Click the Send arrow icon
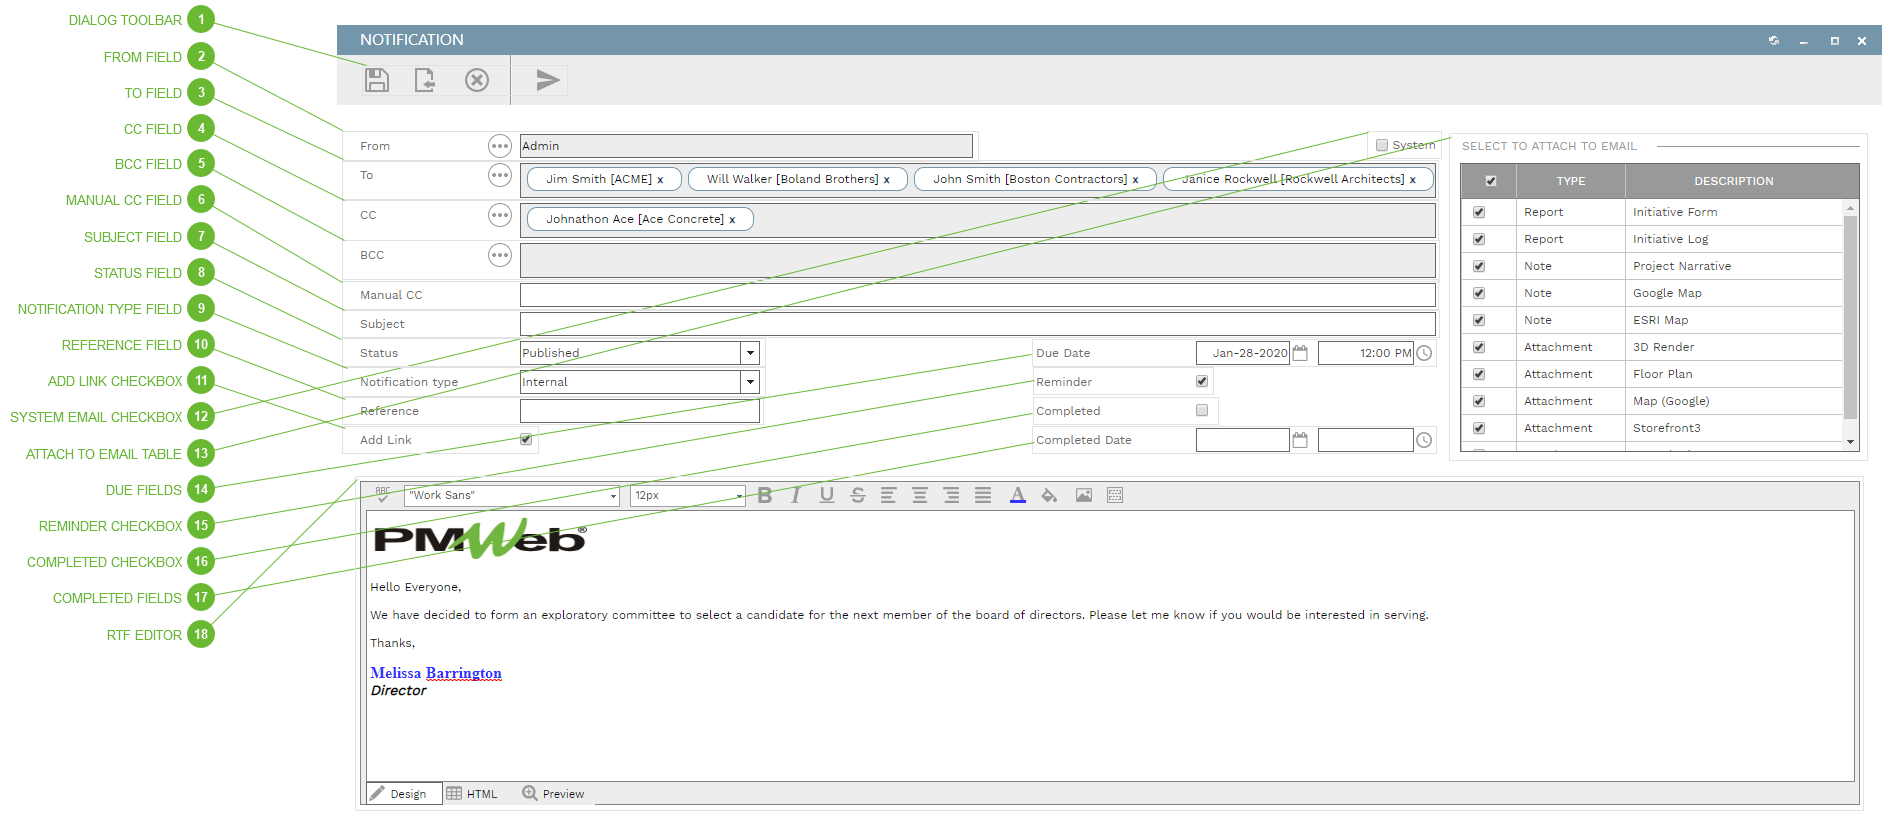Viewport: 1885px width, 820px height. click(547, 80)
